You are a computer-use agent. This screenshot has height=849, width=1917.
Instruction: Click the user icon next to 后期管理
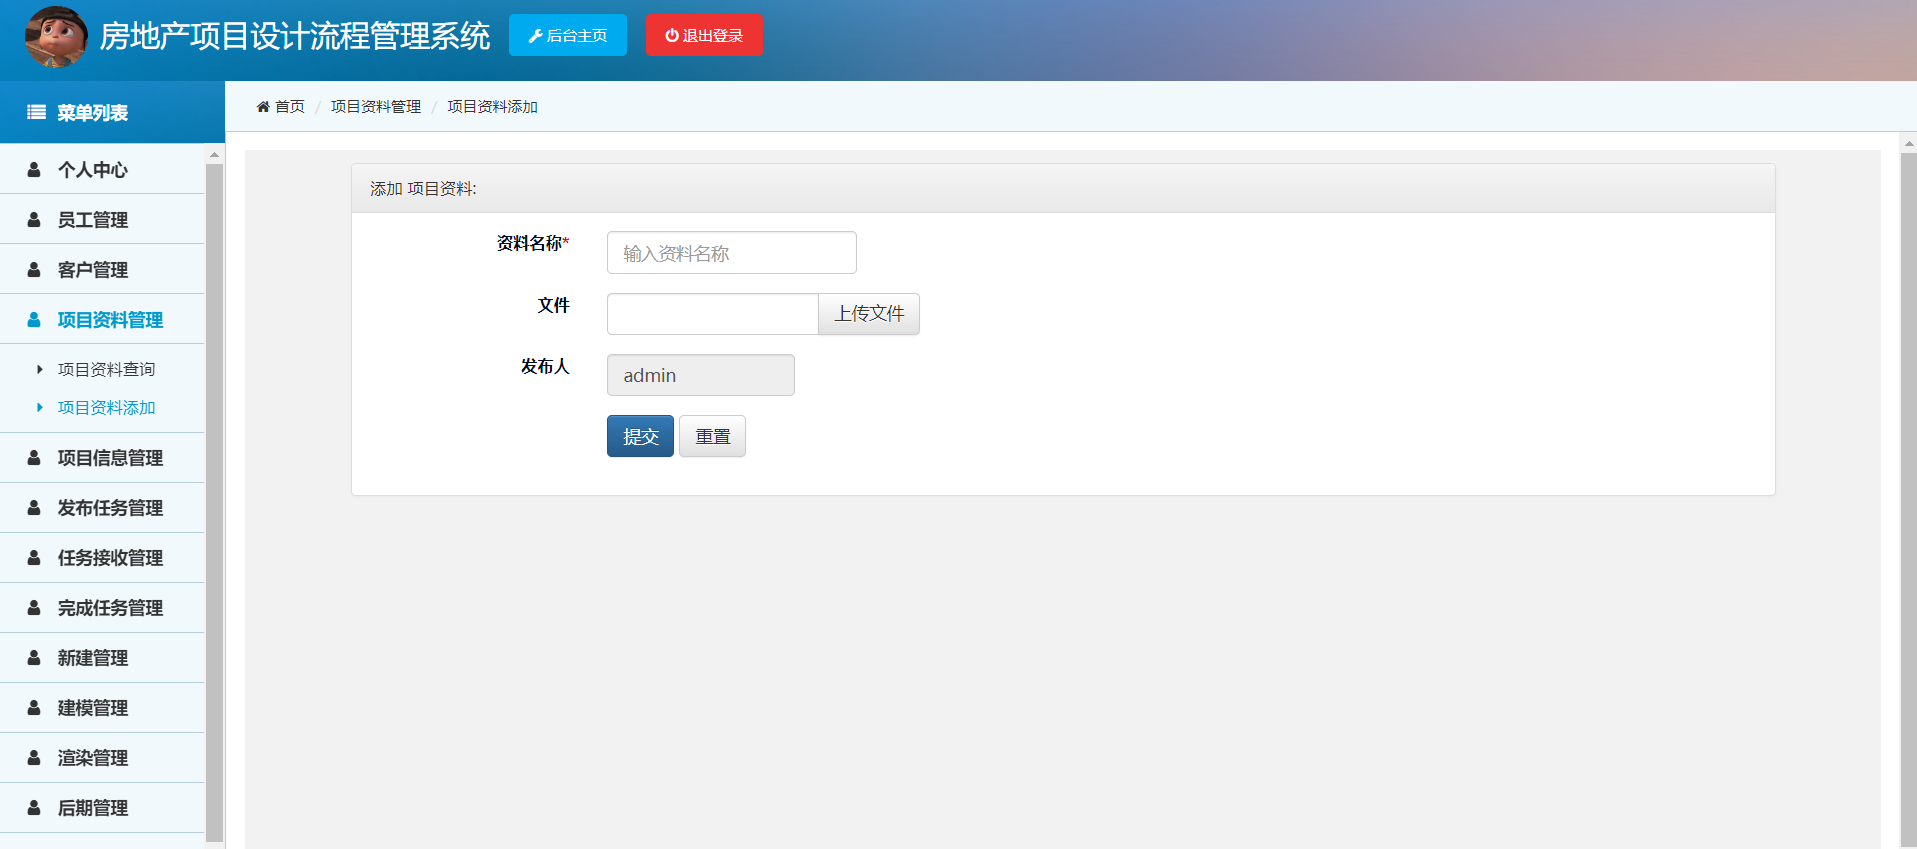(34, 808)
